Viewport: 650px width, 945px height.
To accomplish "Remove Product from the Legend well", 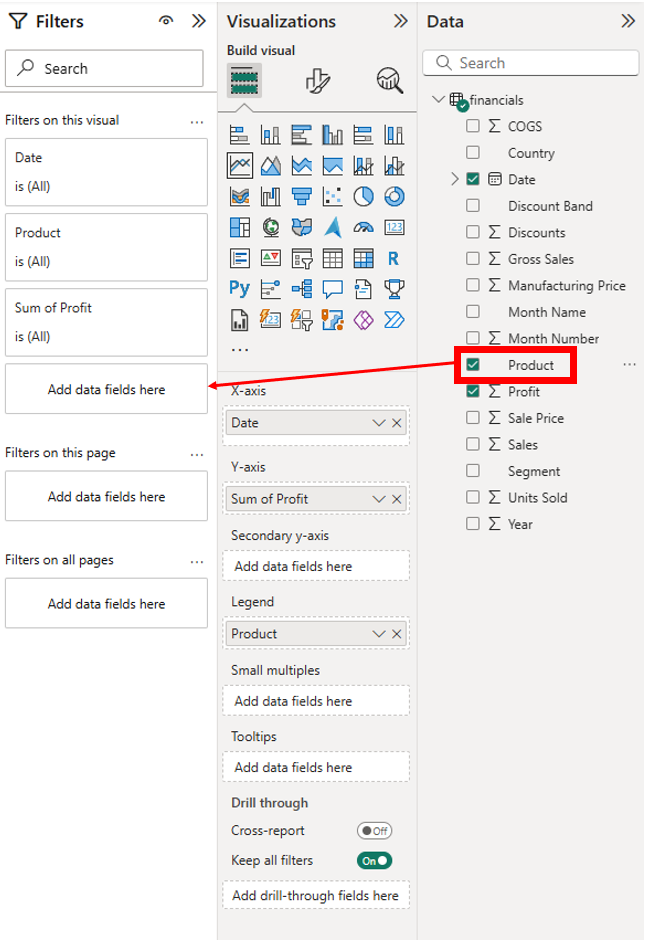I will click(x=396, y=634).
